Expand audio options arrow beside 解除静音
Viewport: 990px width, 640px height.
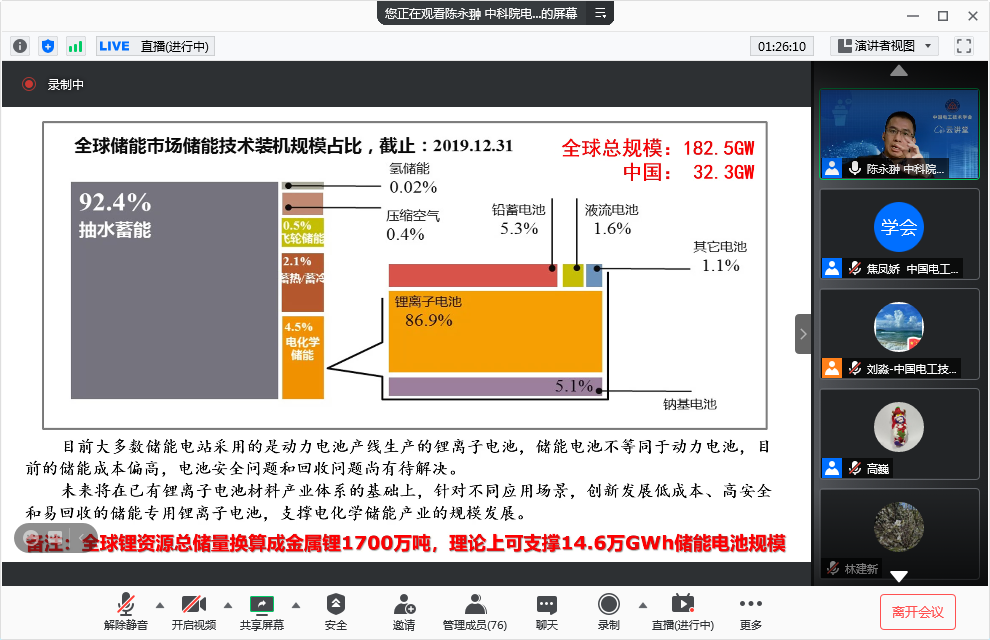(159, 604)
